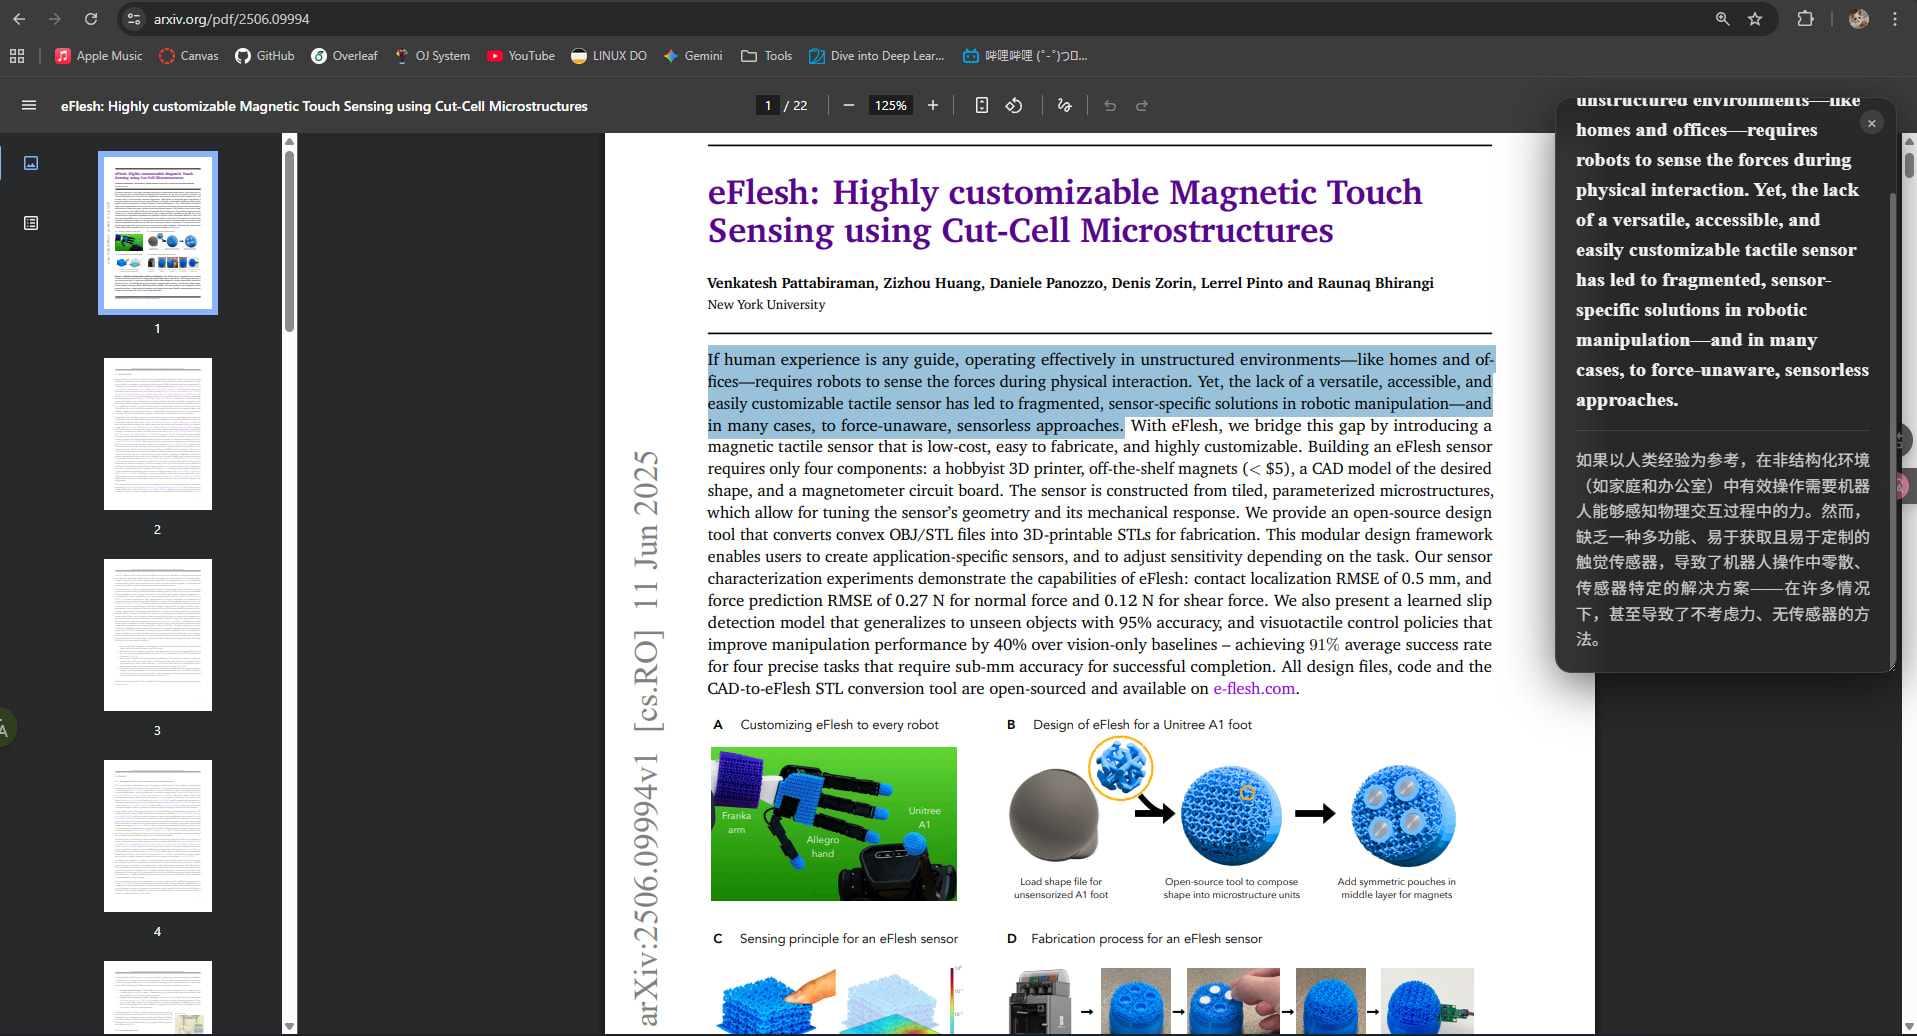
Task: Open the GitHub bookmark
Action: 265,56
